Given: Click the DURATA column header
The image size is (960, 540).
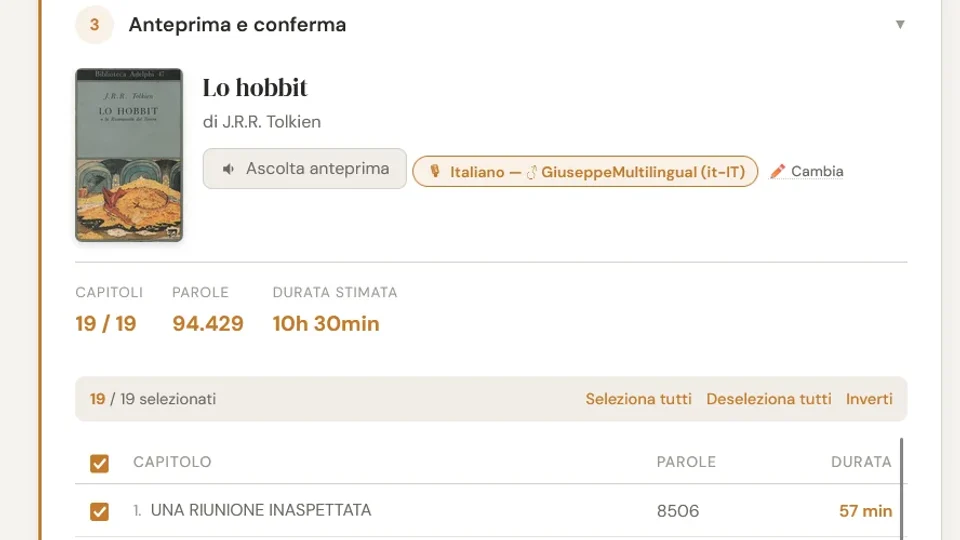Looking at the screenshot, I should (x=861, y=462).
